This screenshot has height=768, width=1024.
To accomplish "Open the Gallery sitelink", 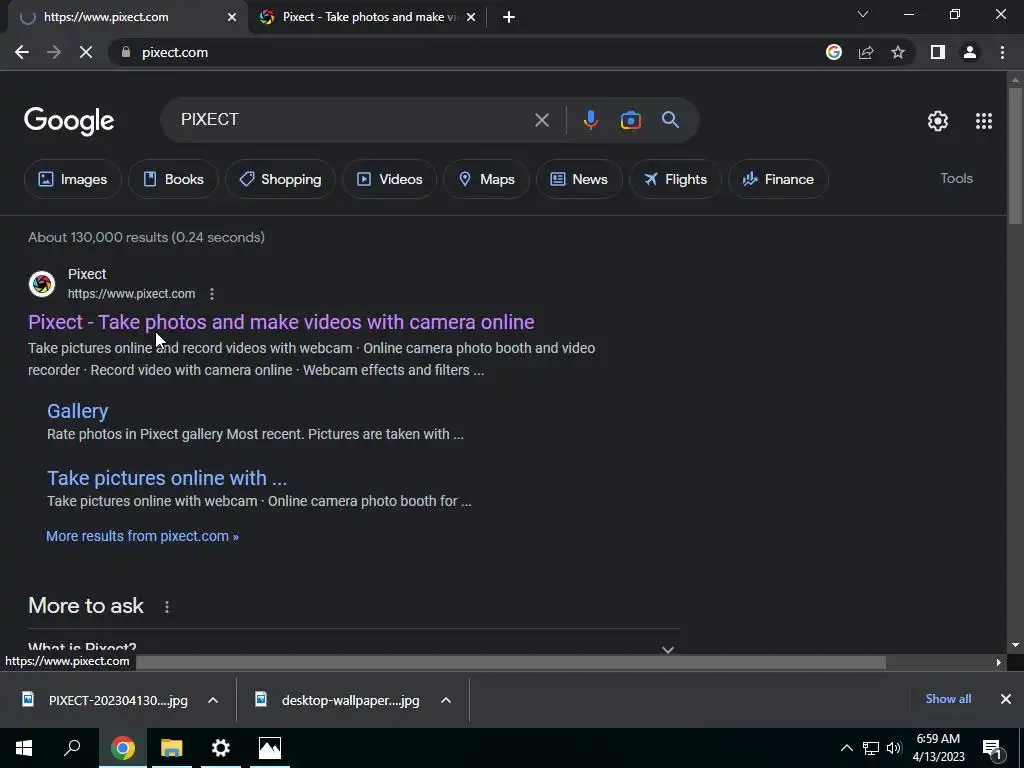I will pos(78,411).
